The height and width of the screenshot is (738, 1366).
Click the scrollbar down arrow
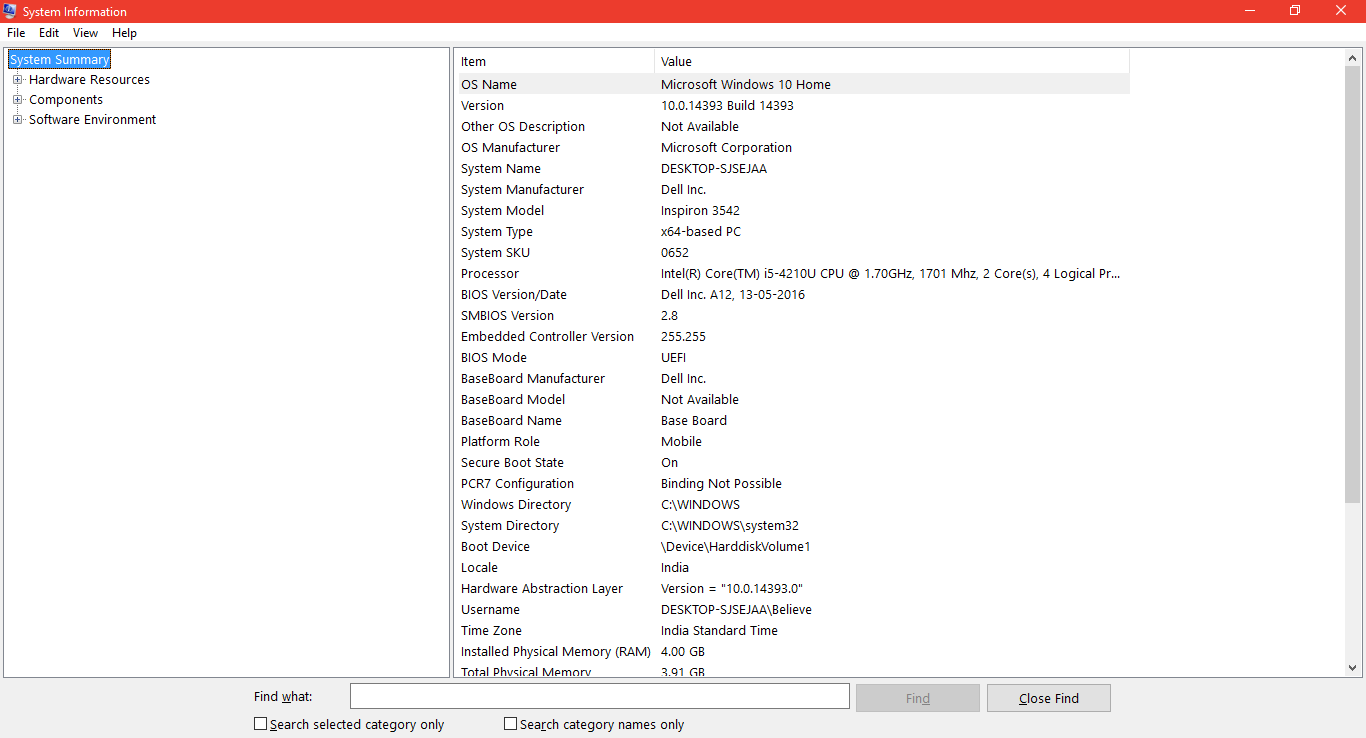click(1352, 668)
